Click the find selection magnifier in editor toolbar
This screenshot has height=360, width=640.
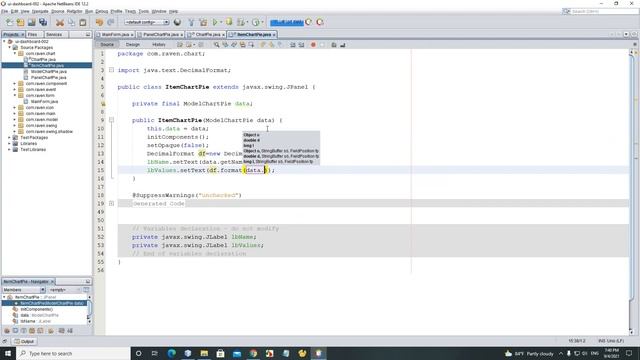(x=216, y=44)
